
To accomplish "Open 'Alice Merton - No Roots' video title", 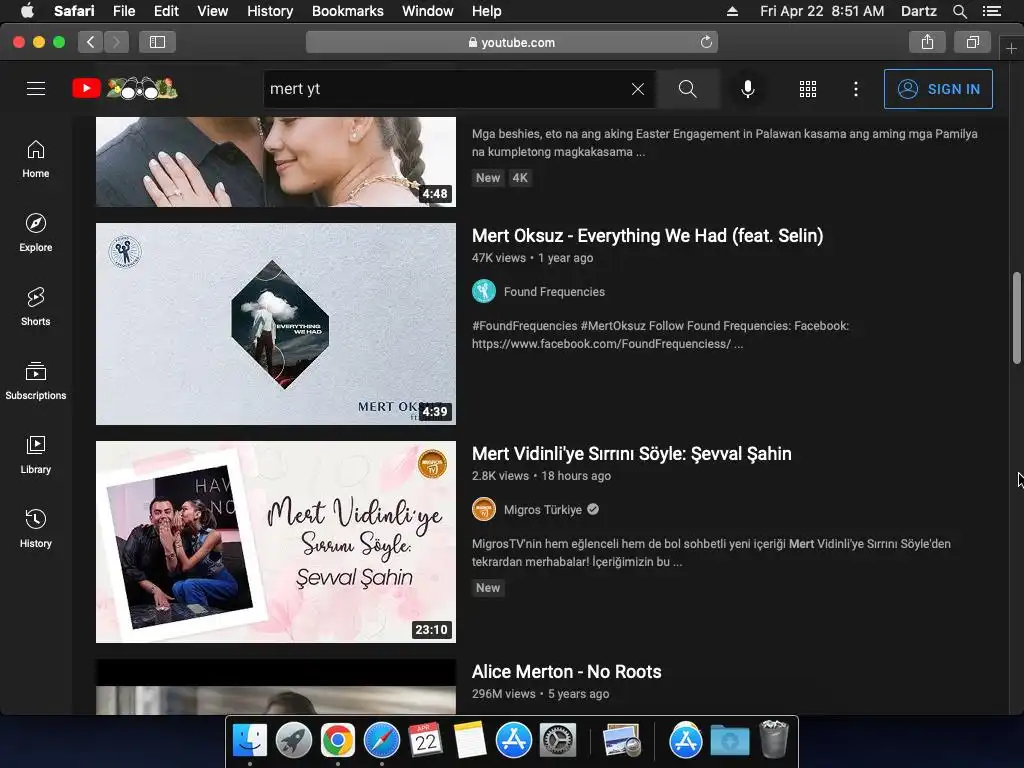I will coord(566,672).
